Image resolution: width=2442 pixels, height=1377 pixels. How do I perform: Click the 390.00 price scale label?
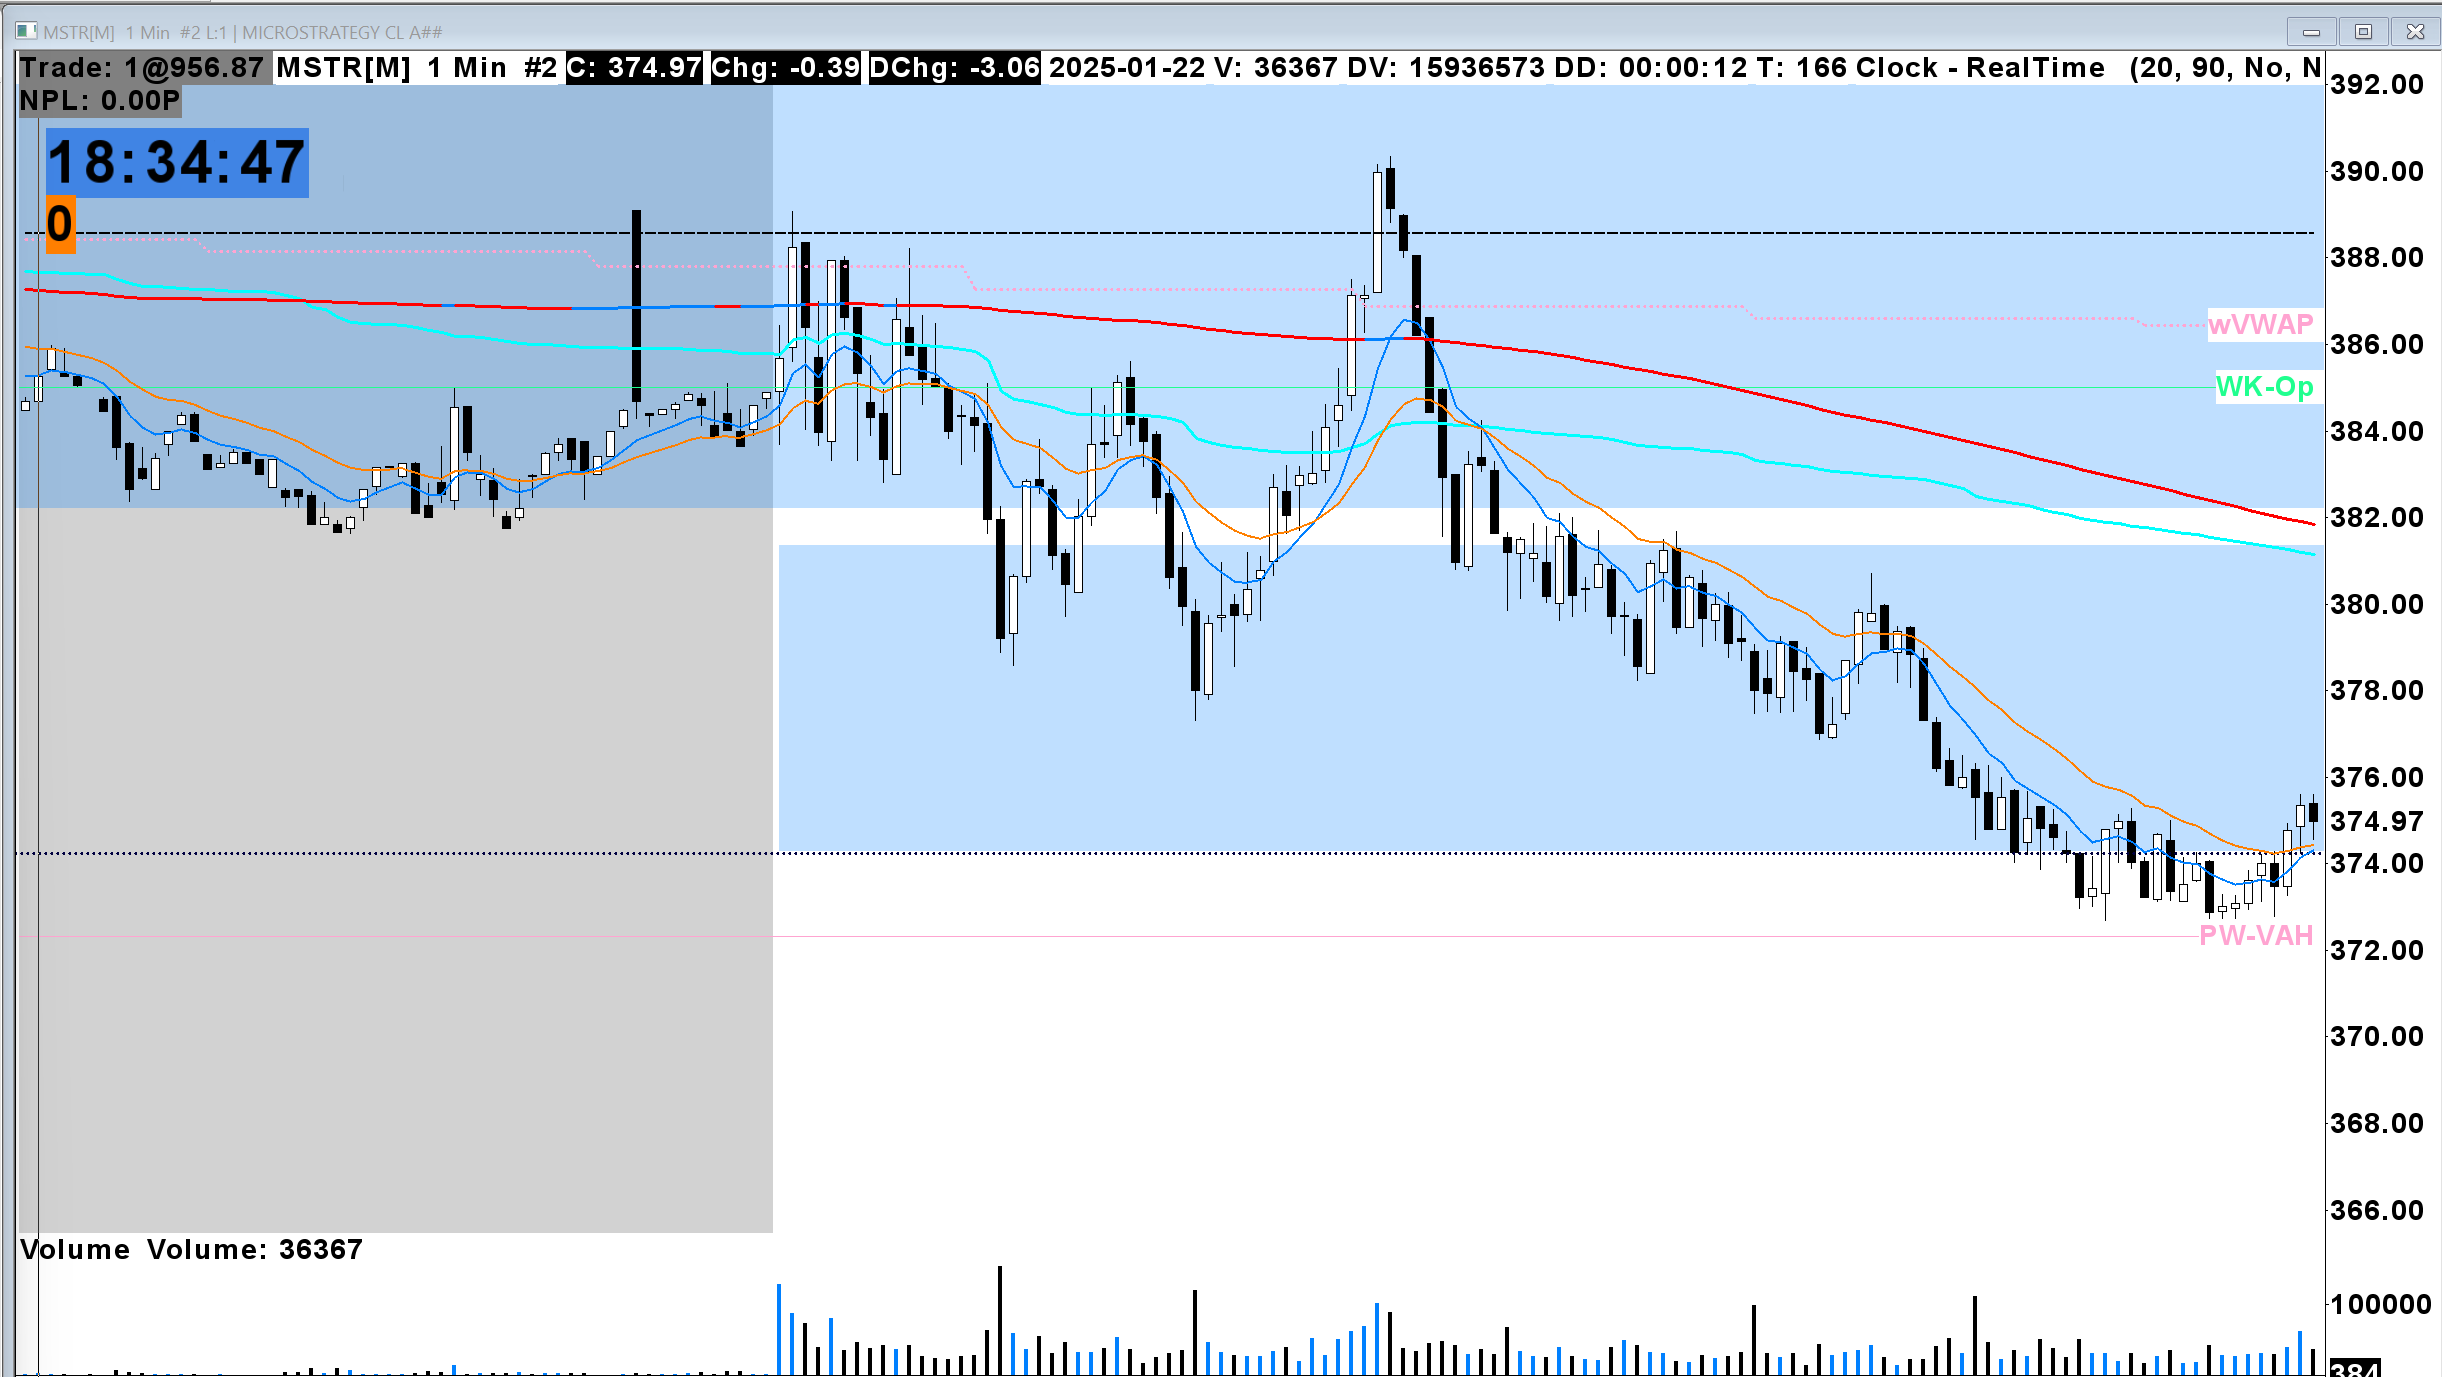click(2376, 172)
